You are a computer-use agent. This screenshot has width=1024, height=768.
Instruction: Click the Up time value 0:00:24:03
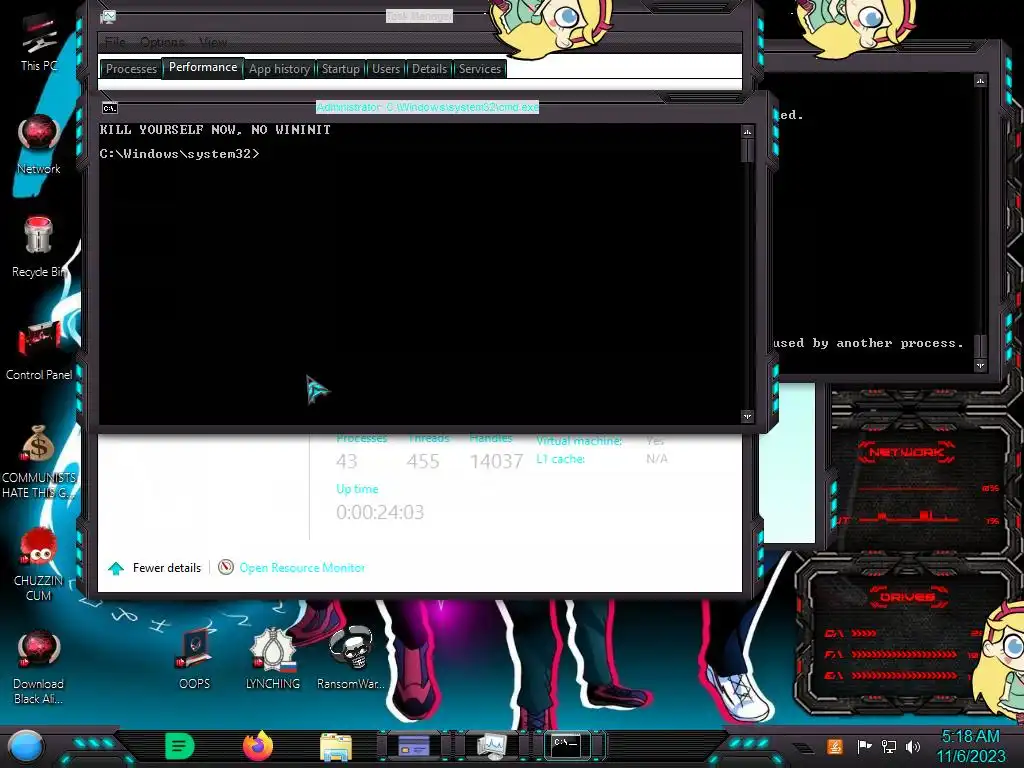click(380, 512)
